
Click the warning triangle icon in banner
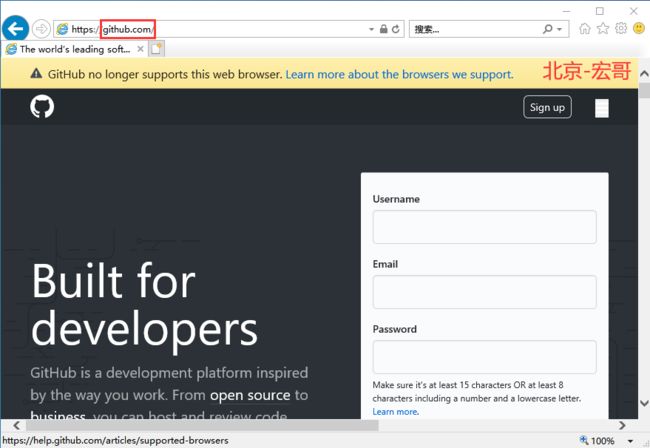36,74
